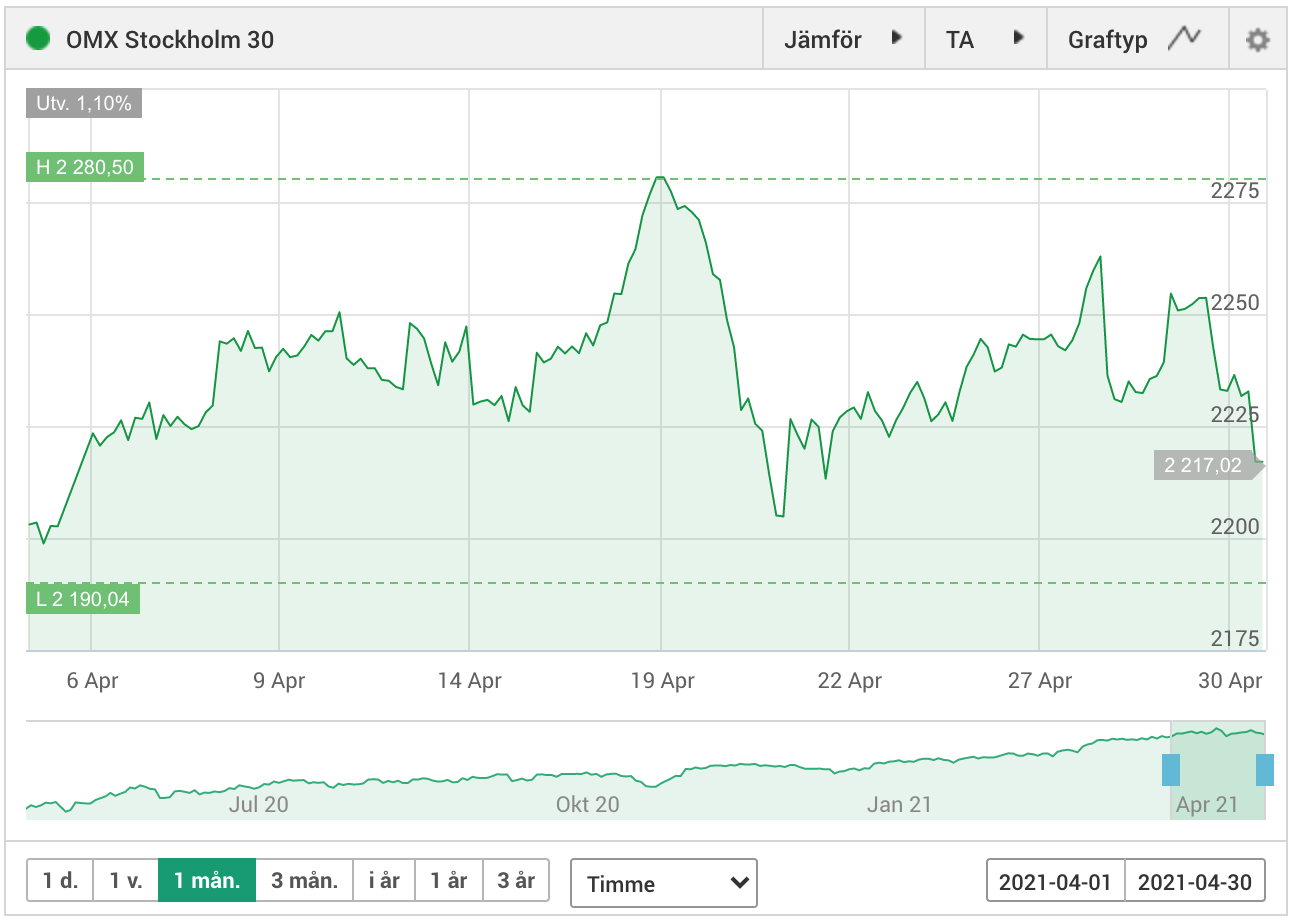This screenshot has height=922, width=1294.
Task: Switch to the 3 mån. range
Action: click(x=305, y=881)
